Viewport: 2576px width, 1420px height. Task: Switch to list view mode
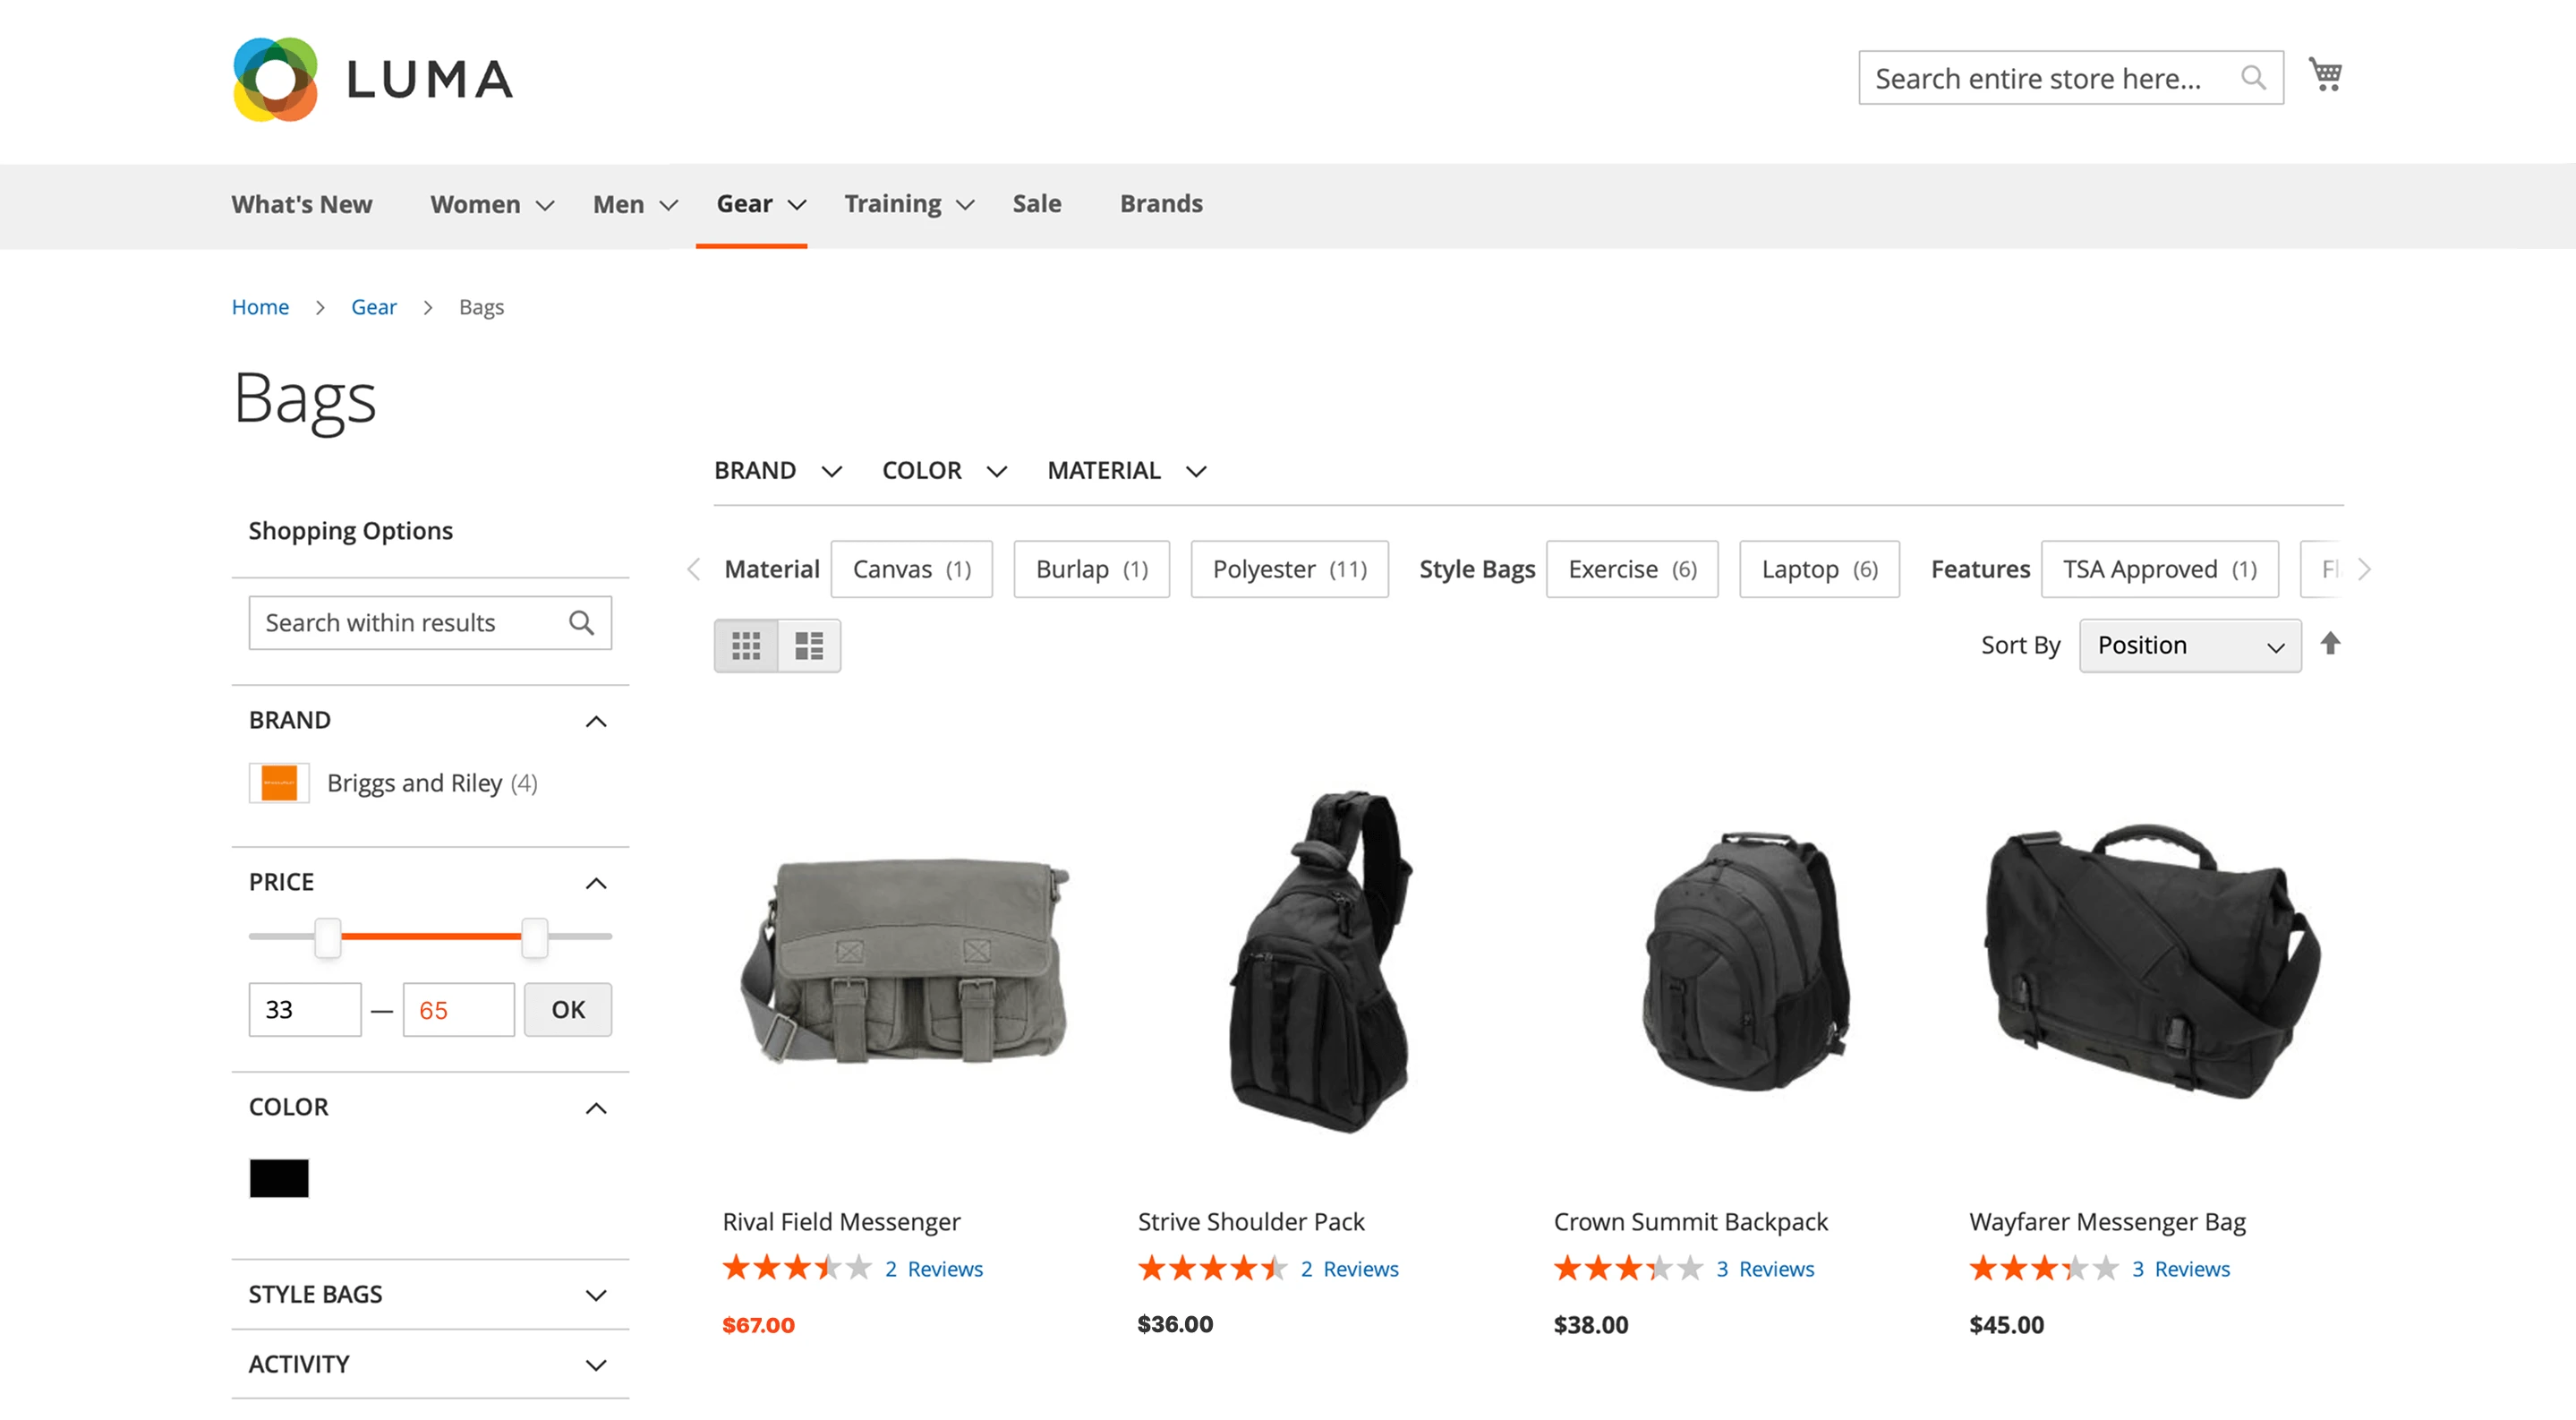pos(808,646)
